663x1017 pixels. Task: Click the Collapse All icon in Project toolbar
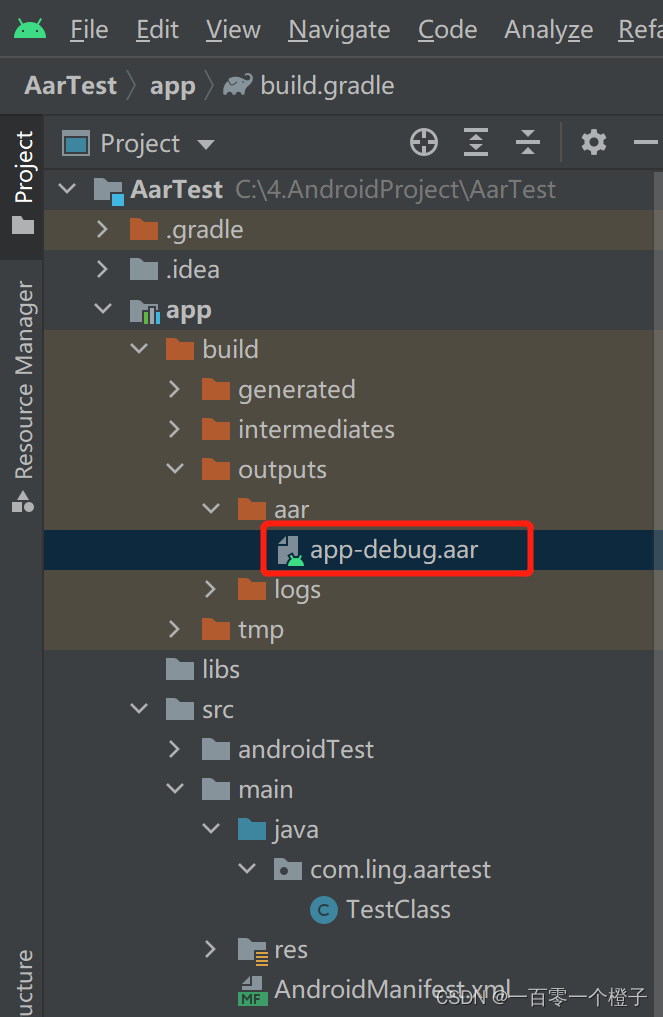(527, 143)
